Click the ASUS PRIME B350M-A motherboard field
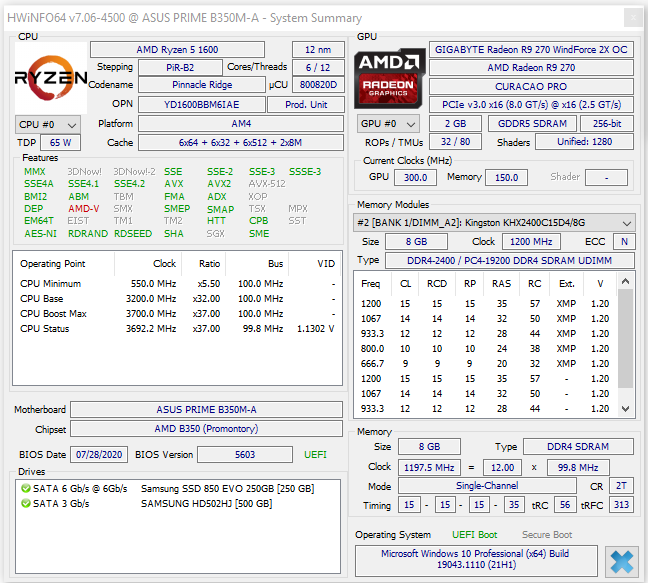Image resolution: width=648 pixels, height=583 pixels. tap(206, 409)
